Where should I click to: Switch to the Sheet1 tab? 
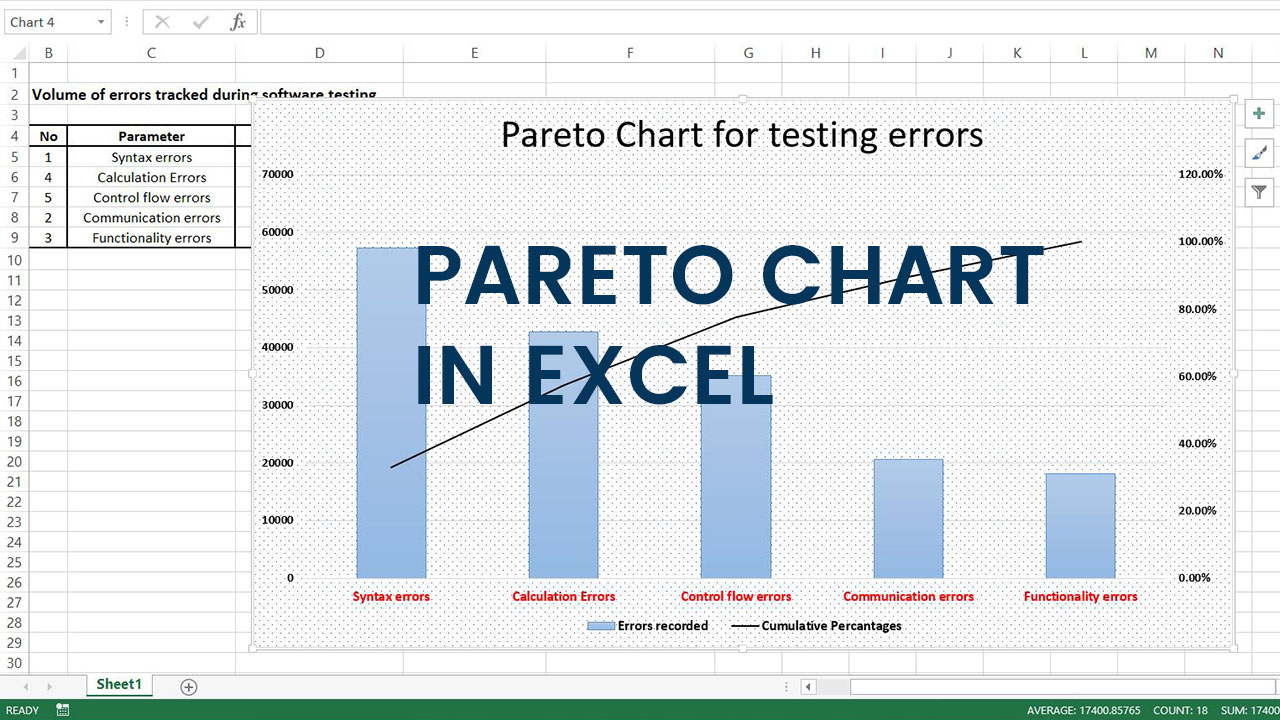[119, 685]
